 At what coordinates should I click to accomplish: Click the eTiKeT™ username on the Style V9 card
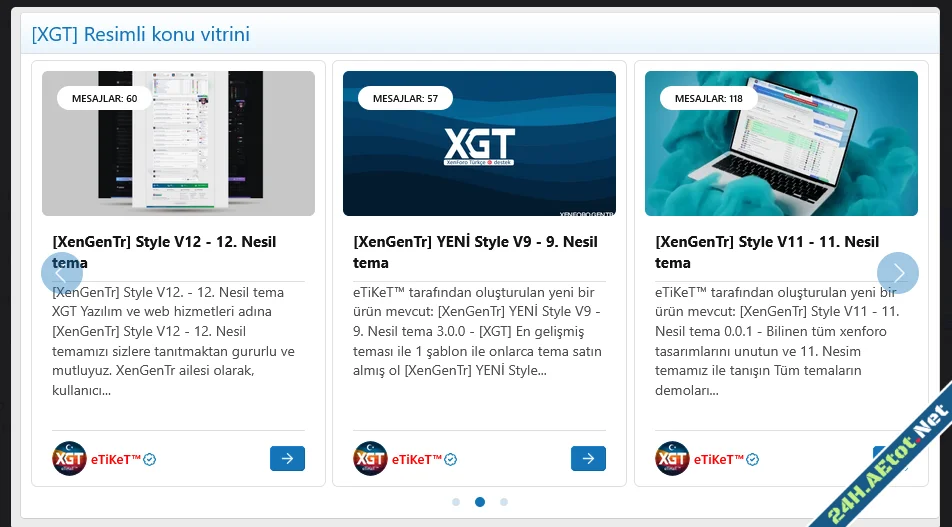click(417, 460)
